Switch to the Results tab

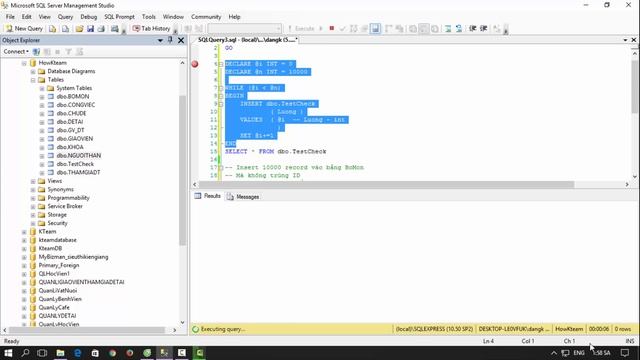pyautogui.click(x=208, y=196)
